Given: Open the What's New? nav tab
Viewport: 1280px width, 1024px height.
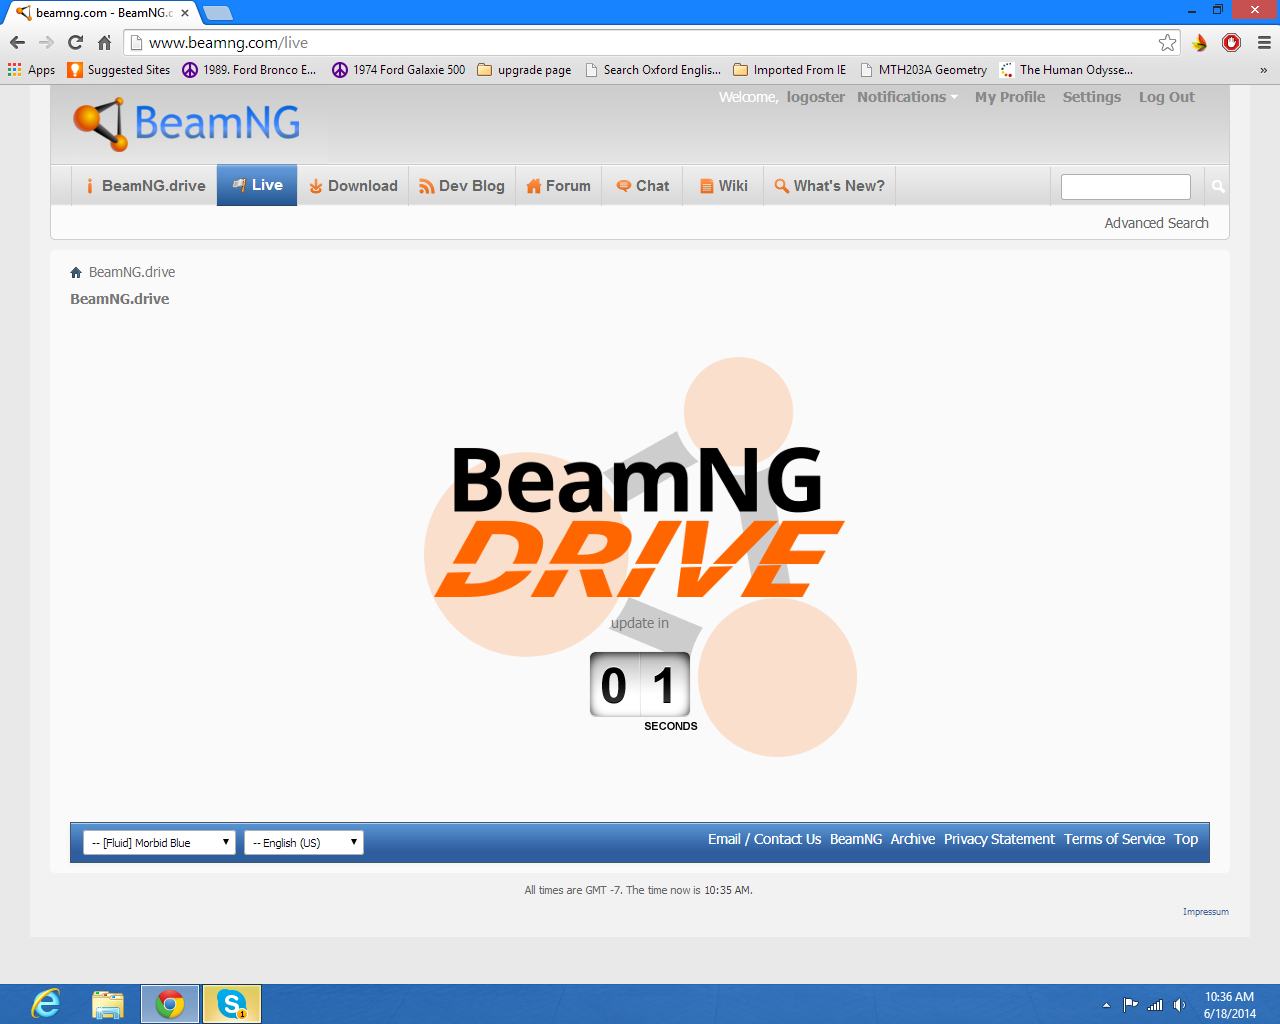Looking at the screenshot, I should click(829, 186).
